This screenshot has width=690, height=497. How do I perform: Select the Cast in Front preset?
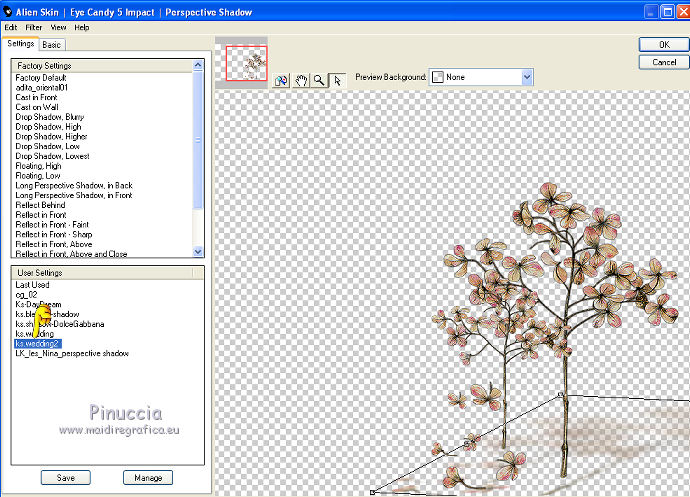click(36, 97)
